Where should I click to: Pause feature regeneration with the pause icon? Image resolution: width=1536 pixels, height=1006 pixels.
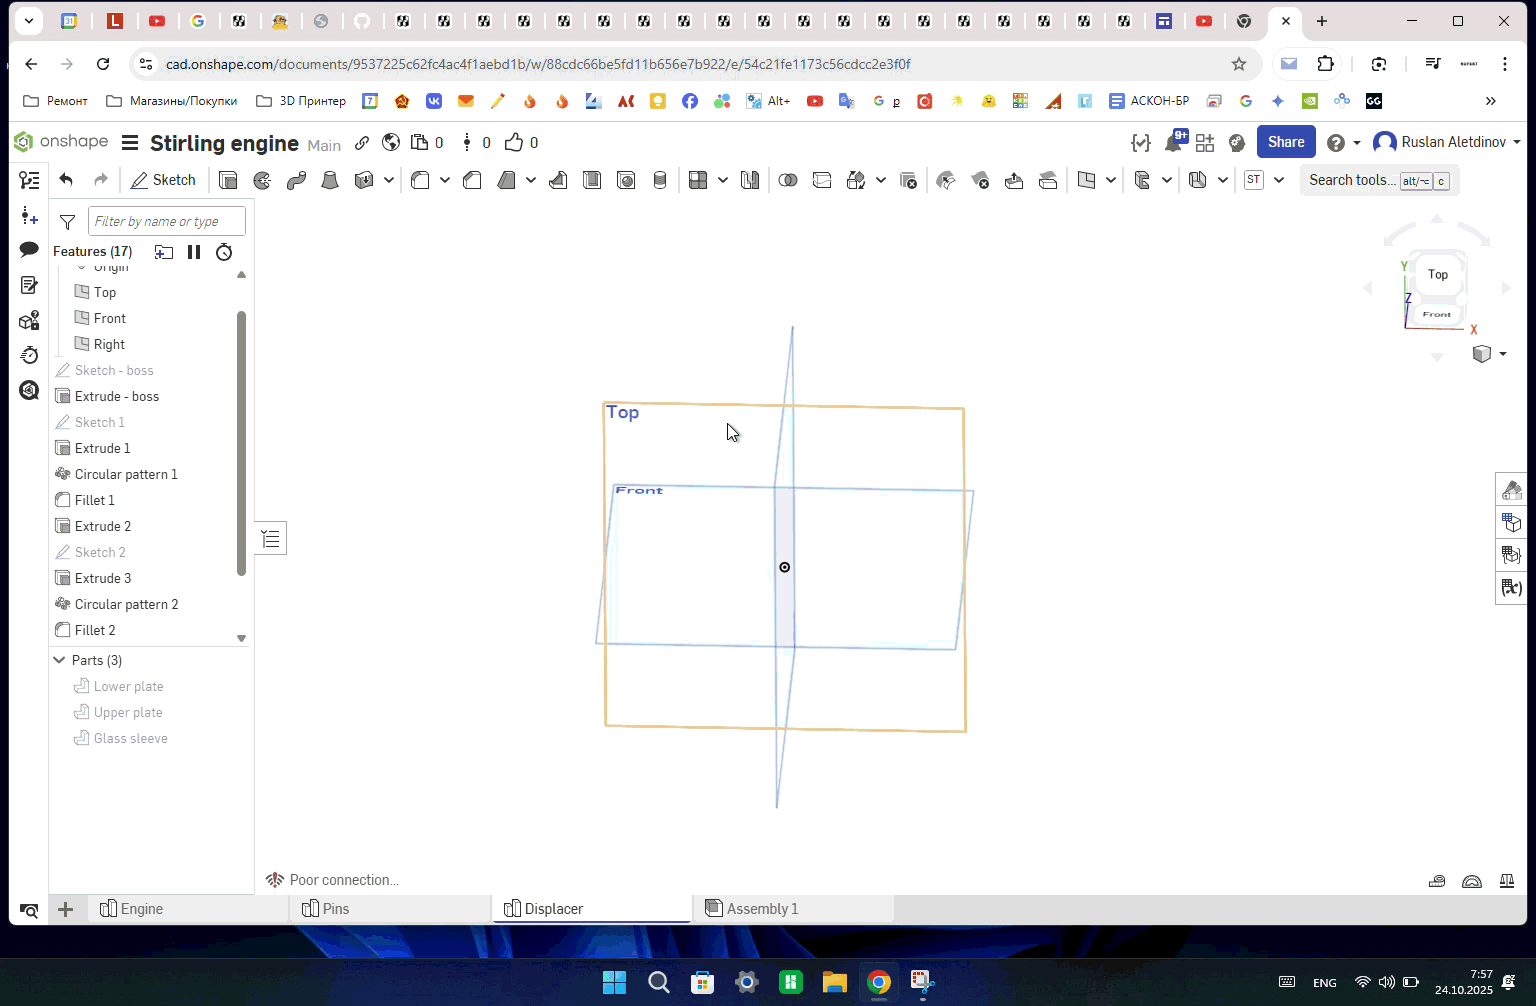[x=194, y=252]
